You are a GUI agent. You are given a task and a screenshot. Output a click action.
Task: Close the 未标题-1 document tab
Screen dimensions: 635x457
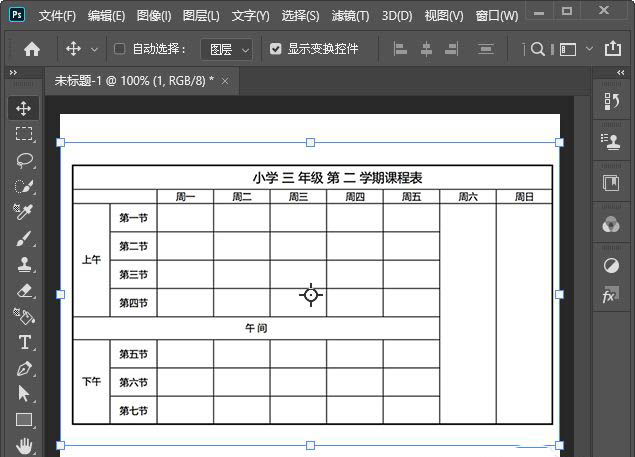coord(225,81)
